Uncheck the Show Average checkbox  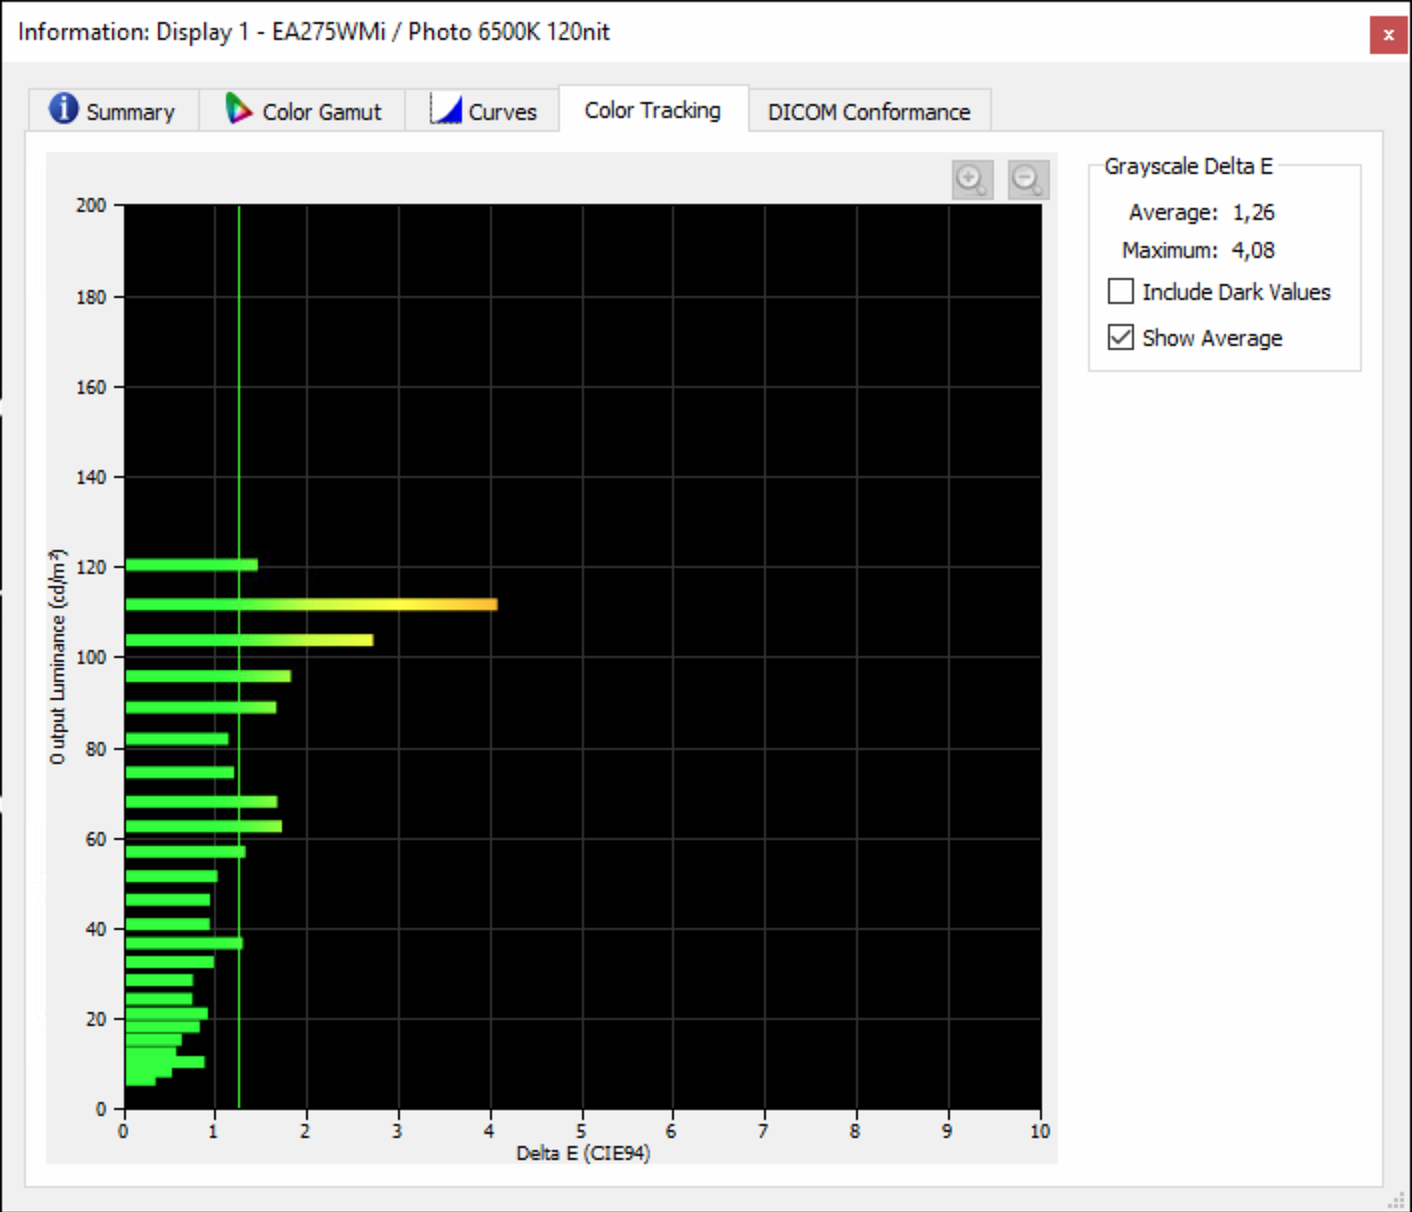(x=1121, y=337)
